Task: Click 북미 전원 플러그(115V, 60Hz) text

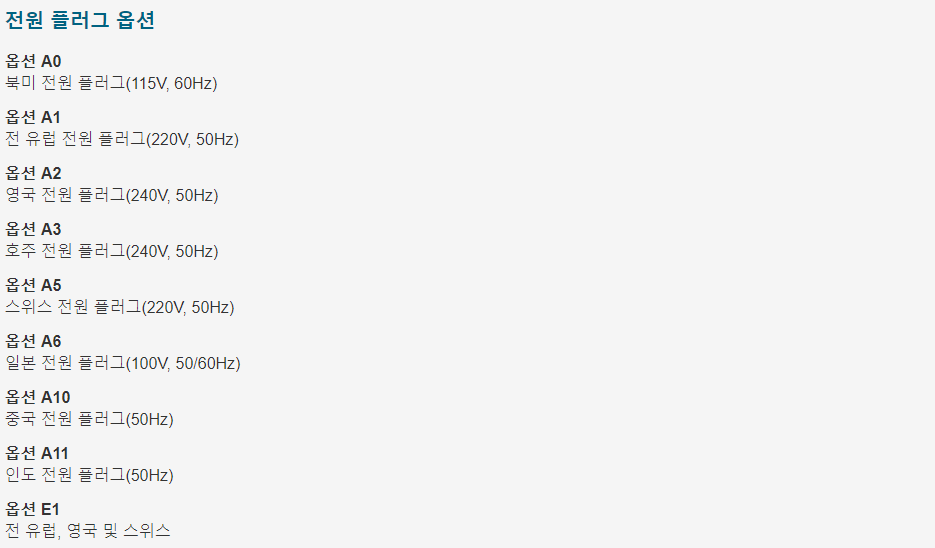Action: coord(112,83)
